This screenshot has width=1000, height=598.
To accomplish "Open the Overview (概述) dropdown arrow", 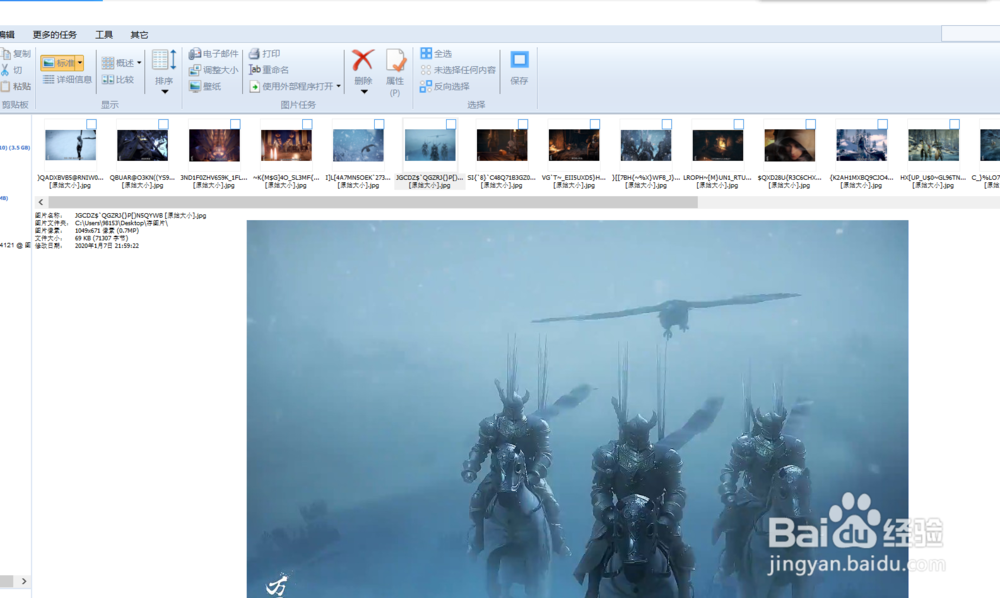I will tap(139, 62).
